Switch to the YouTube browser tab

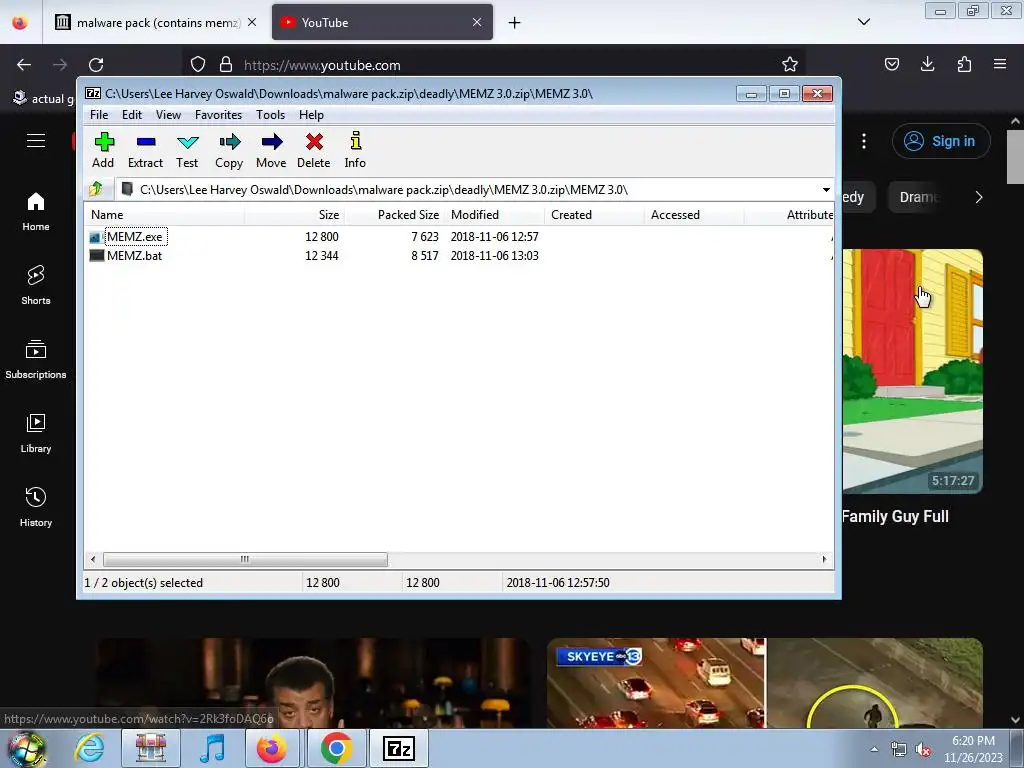(x=382, y=22)
